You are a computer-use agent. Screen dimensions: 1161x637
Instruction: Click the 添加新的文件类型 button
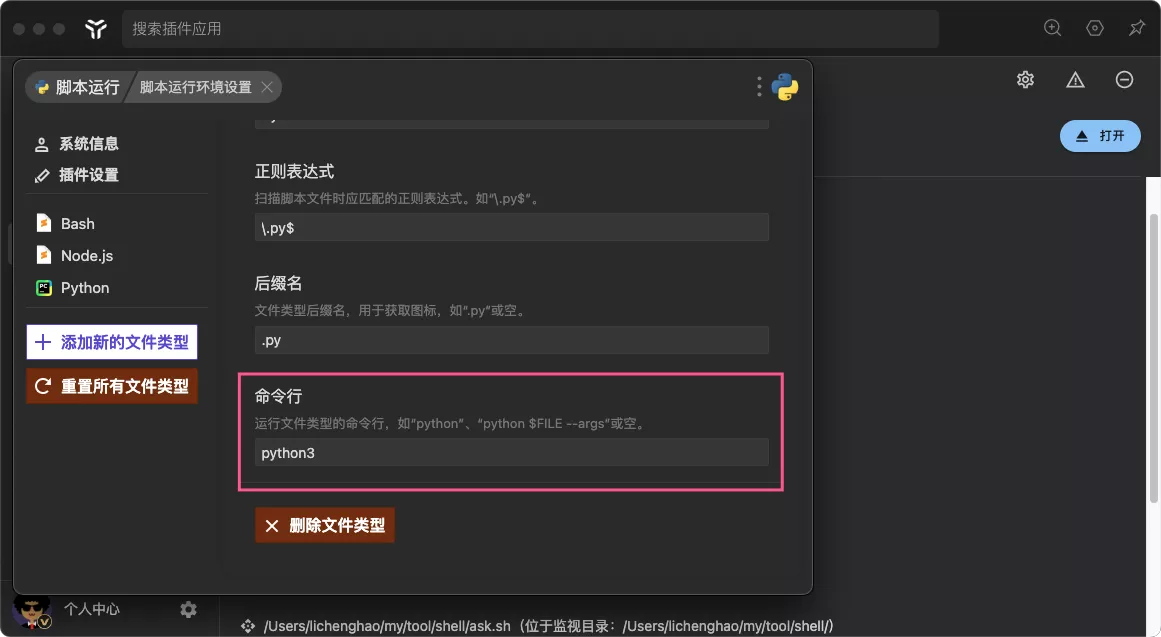[112, 342]
